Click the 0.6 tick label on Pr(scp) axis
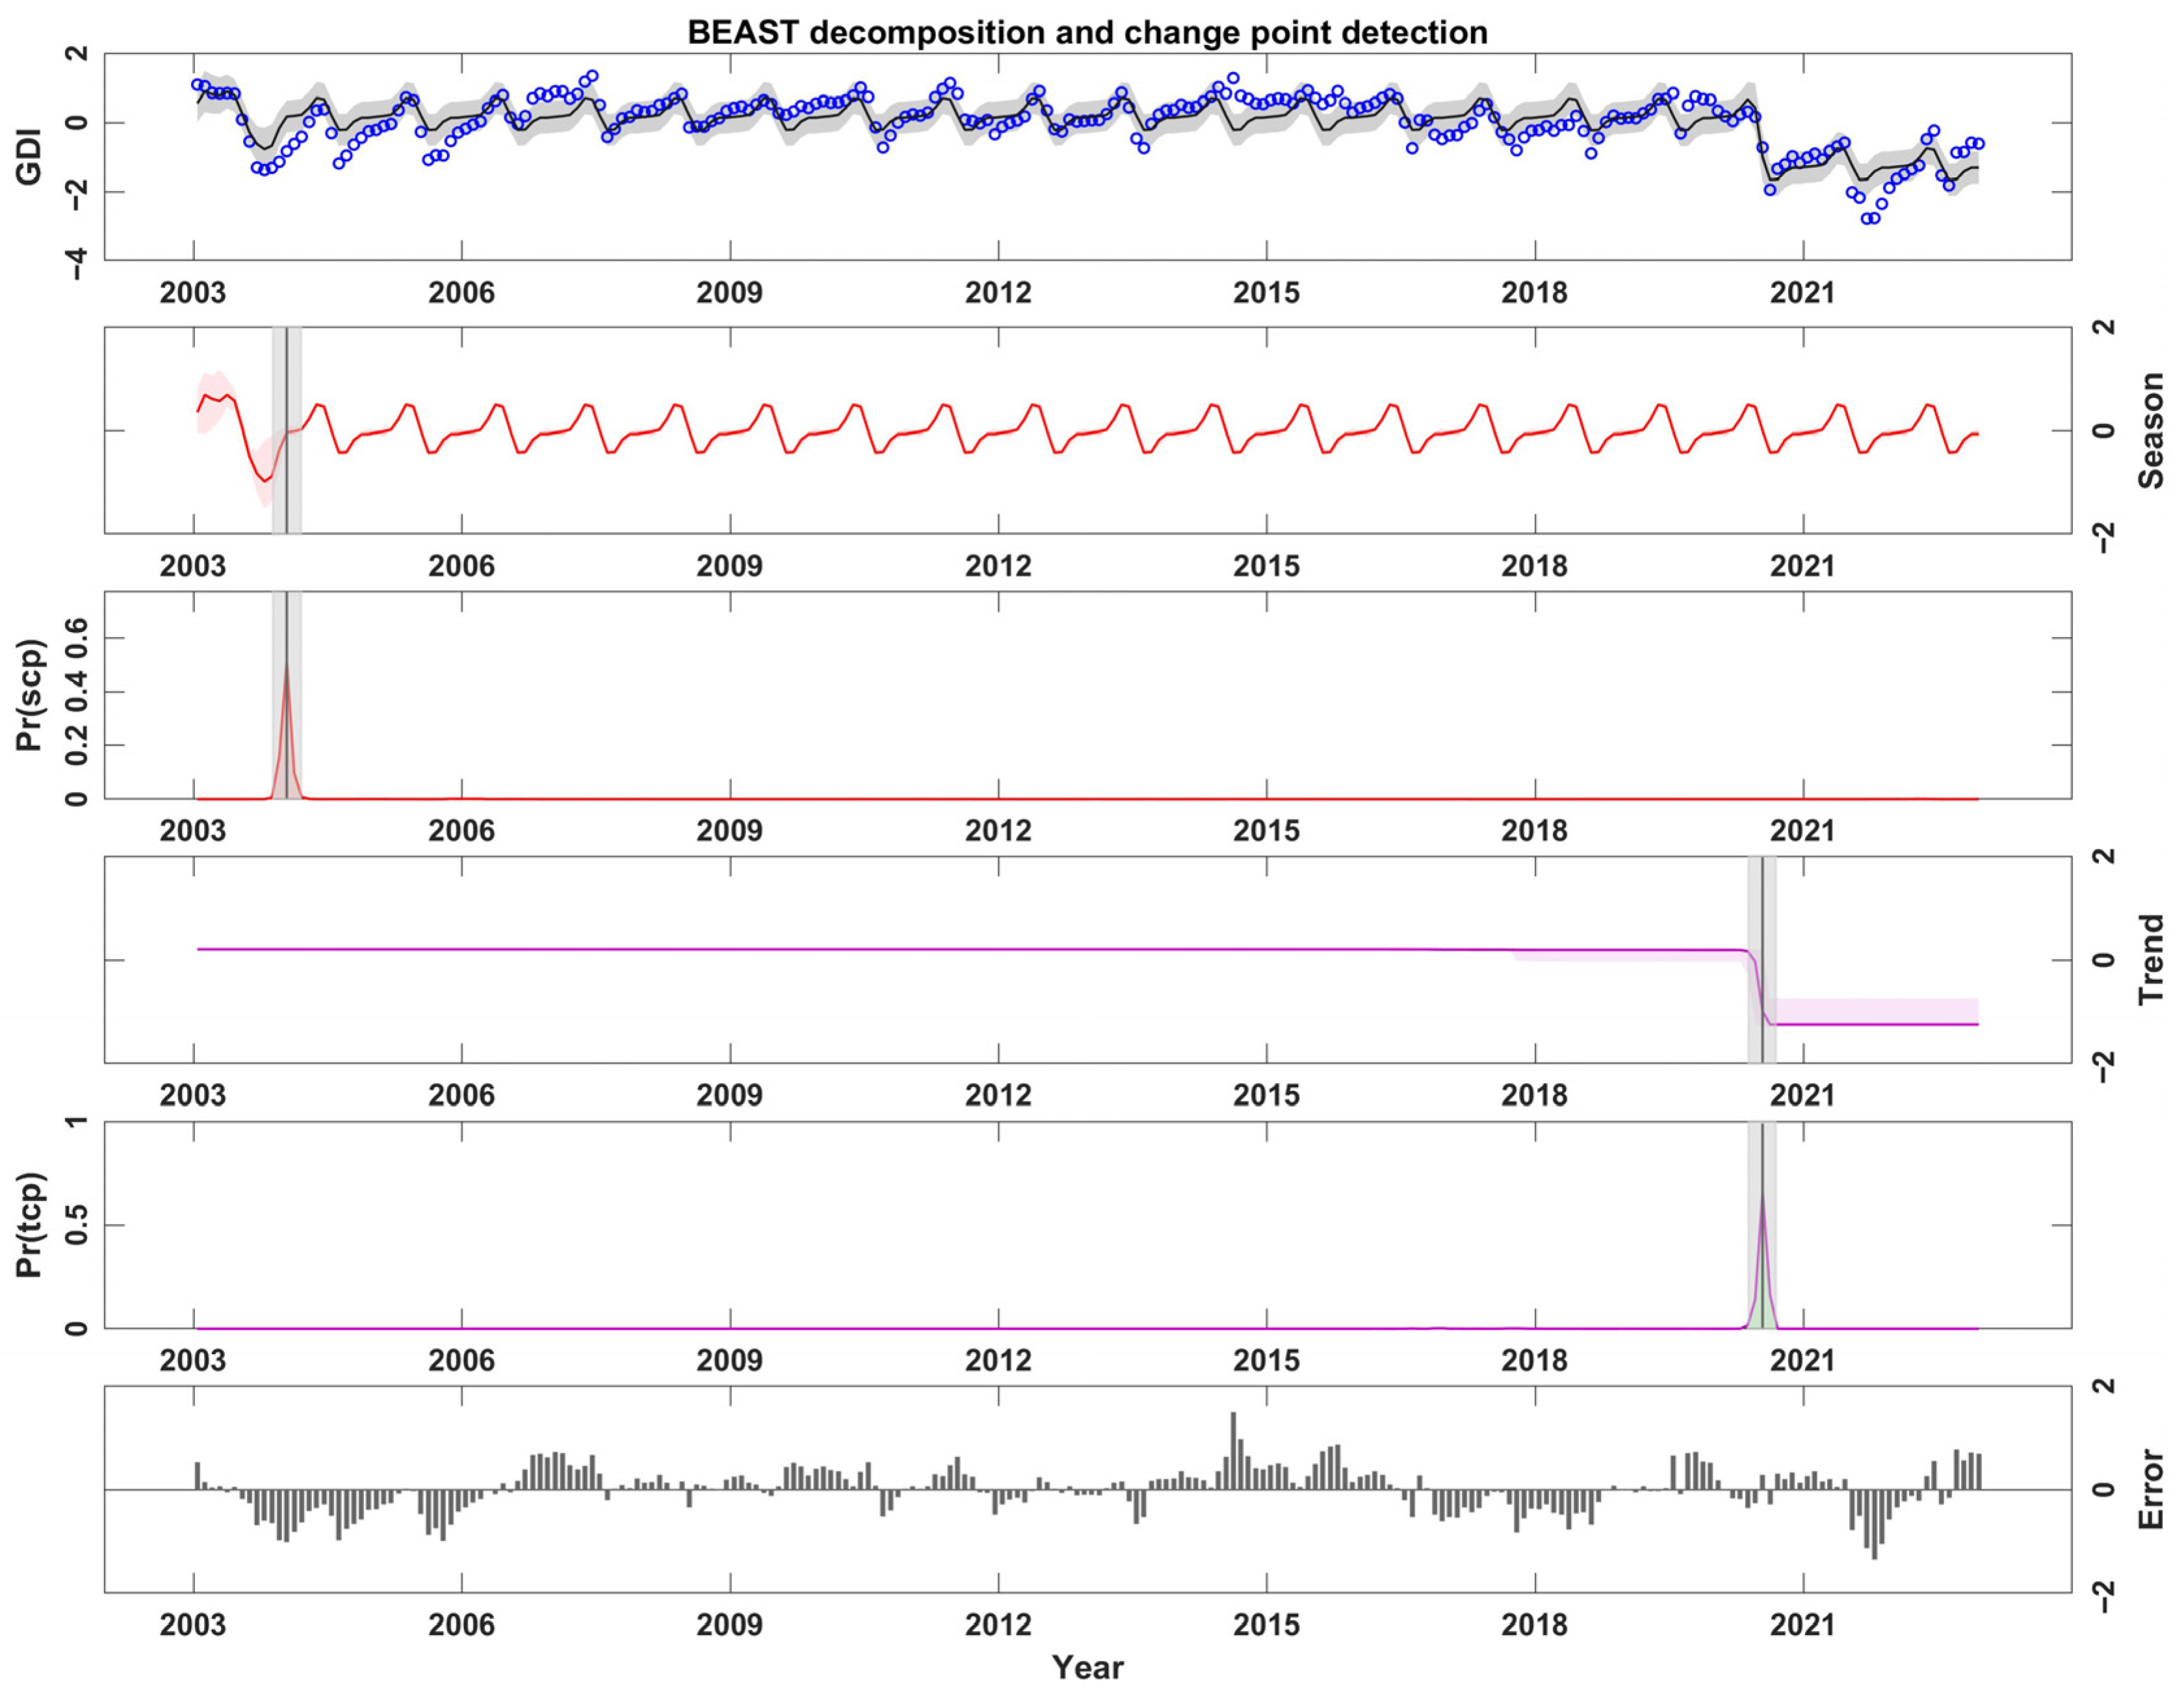The image size is (2184, 1693). 76,637
